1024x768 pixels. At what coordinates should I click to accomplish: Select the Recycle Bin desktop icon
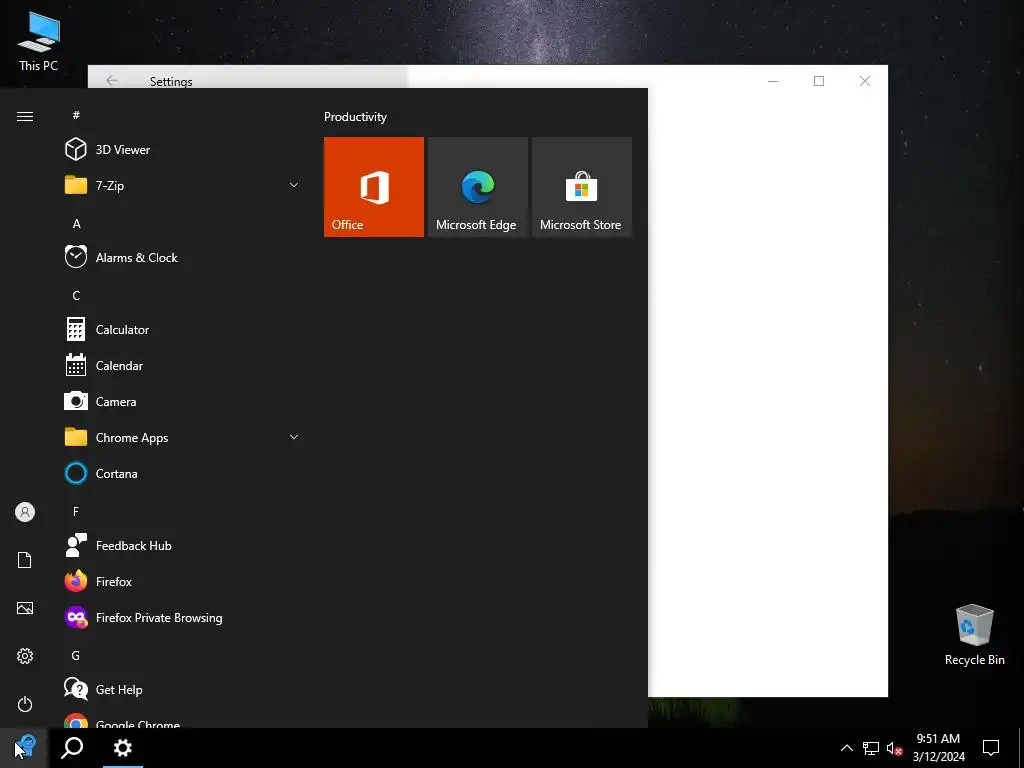[x=974, y=635]
